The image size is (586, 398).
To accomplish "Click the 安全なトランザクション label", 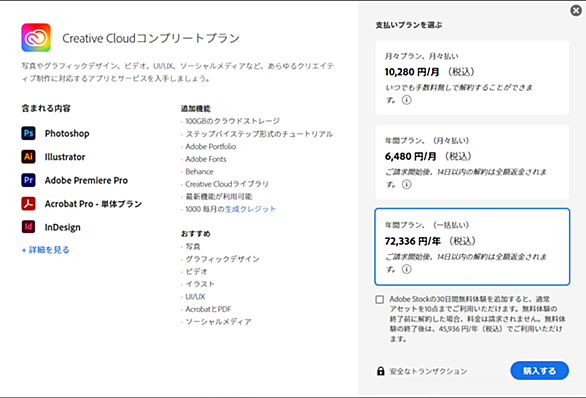I will (x=428, y=371).
